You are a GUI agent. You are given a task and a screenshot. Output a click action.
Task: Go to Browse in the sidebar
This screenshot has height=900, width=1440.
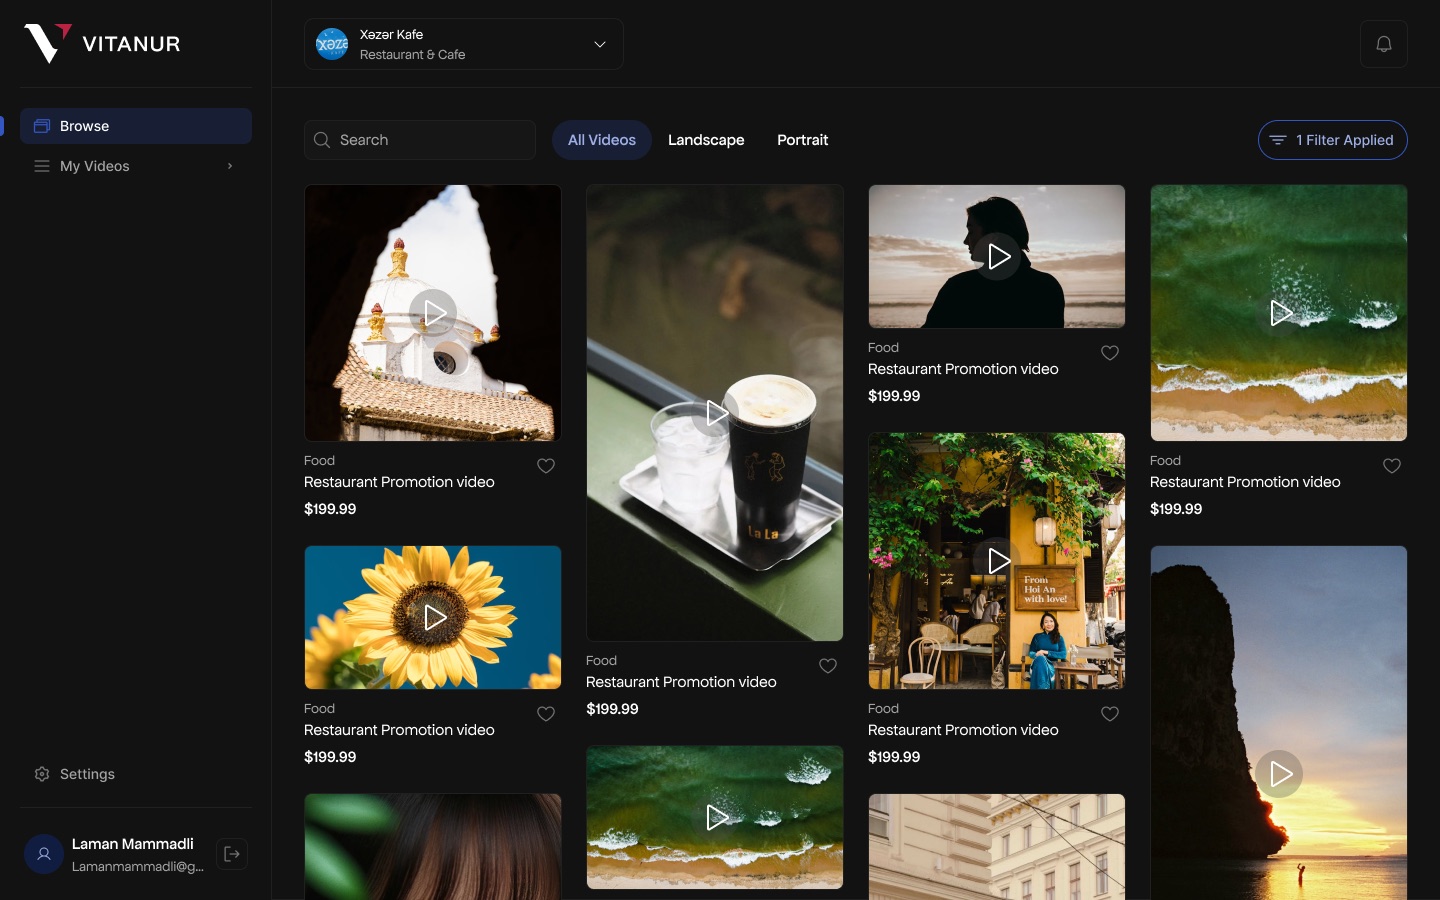coord(136,126)
